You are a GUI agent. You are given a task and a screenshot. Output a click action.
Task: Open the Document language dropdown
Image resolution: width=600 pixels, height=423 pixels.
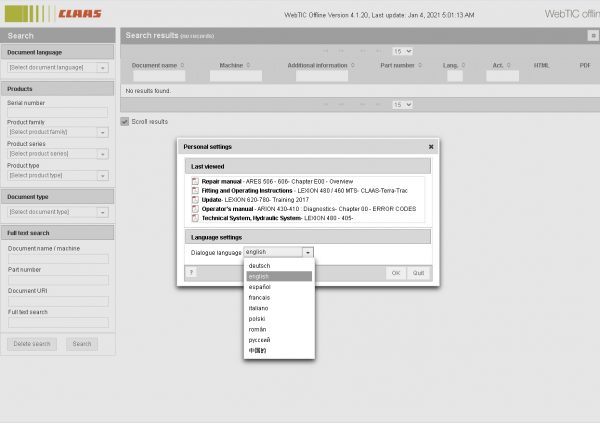click(102, 68)
